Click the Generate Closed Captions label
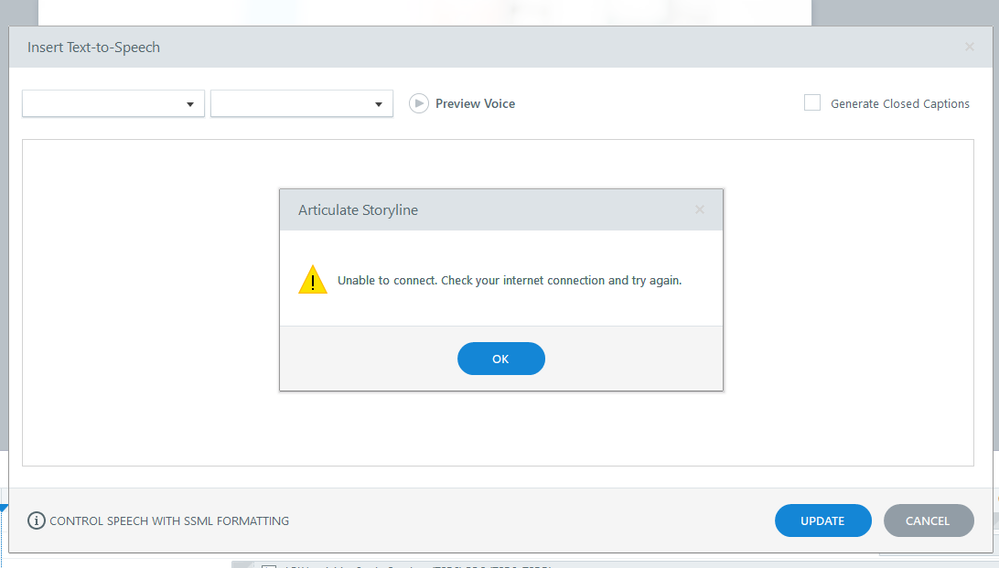This screenshot has width=999, height=568. (900, 104)
